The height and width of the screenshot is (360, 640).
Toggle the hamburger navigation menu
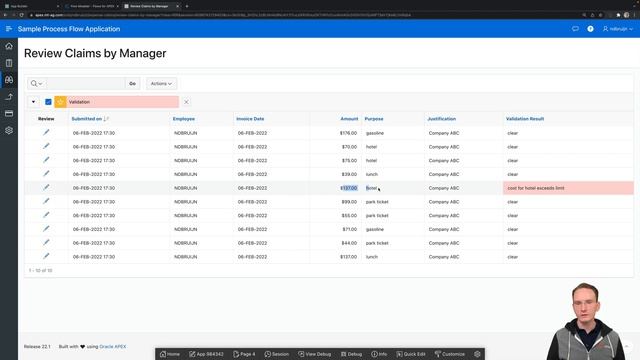point(9,29)
